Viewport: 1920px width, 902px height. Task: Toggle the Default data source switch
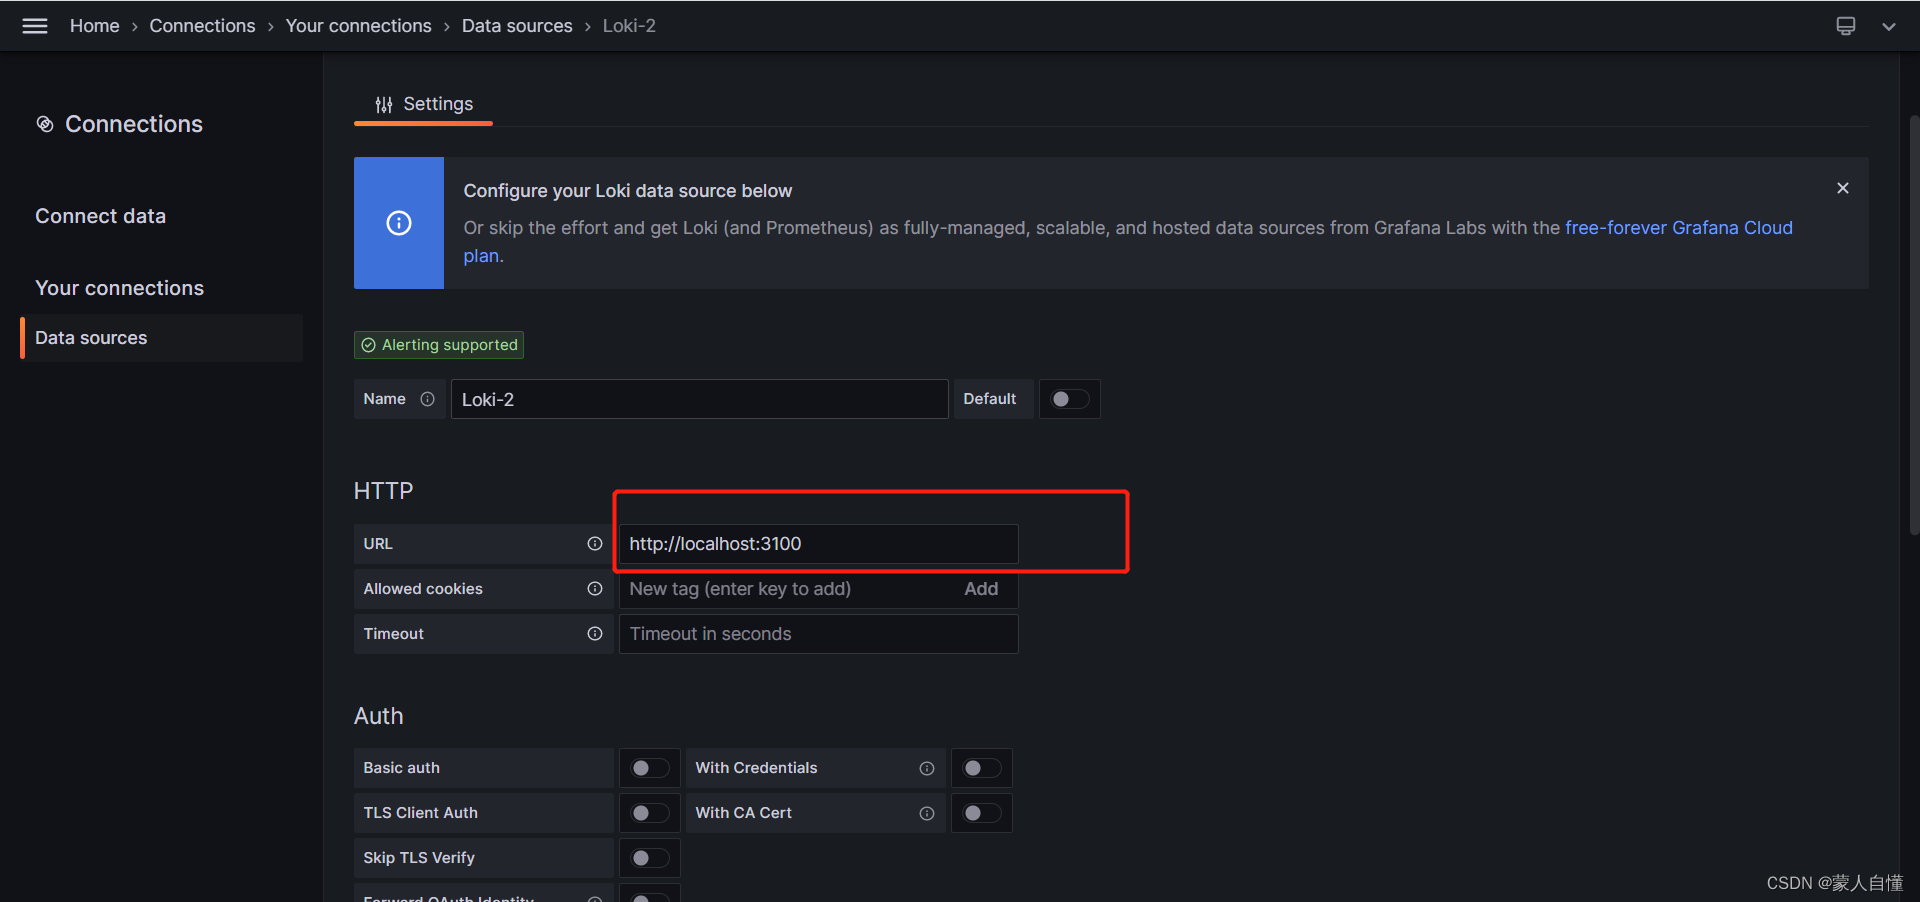coord(1069,399)
